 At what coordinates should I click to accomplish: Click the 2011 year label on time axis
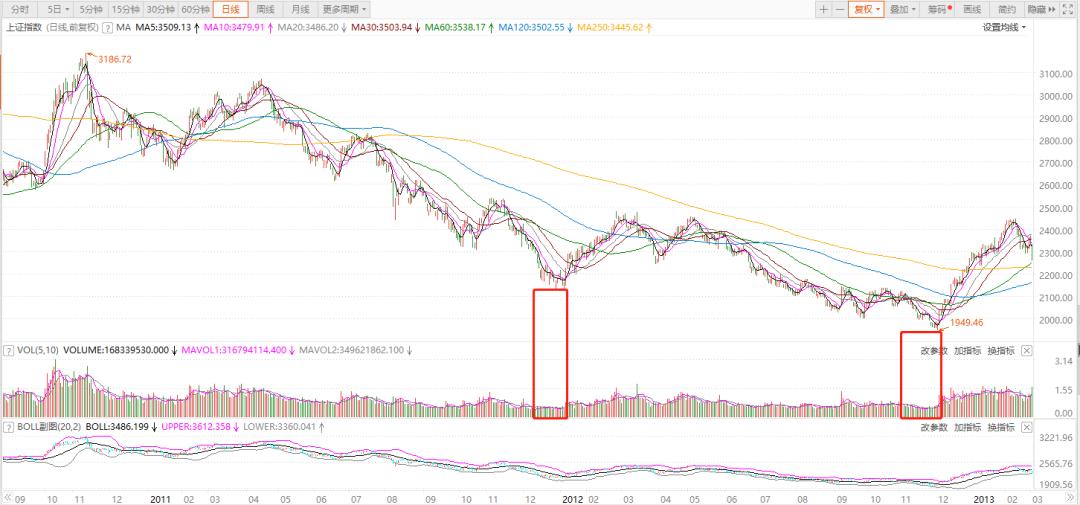pyautogui.click(x=160, y=497)
